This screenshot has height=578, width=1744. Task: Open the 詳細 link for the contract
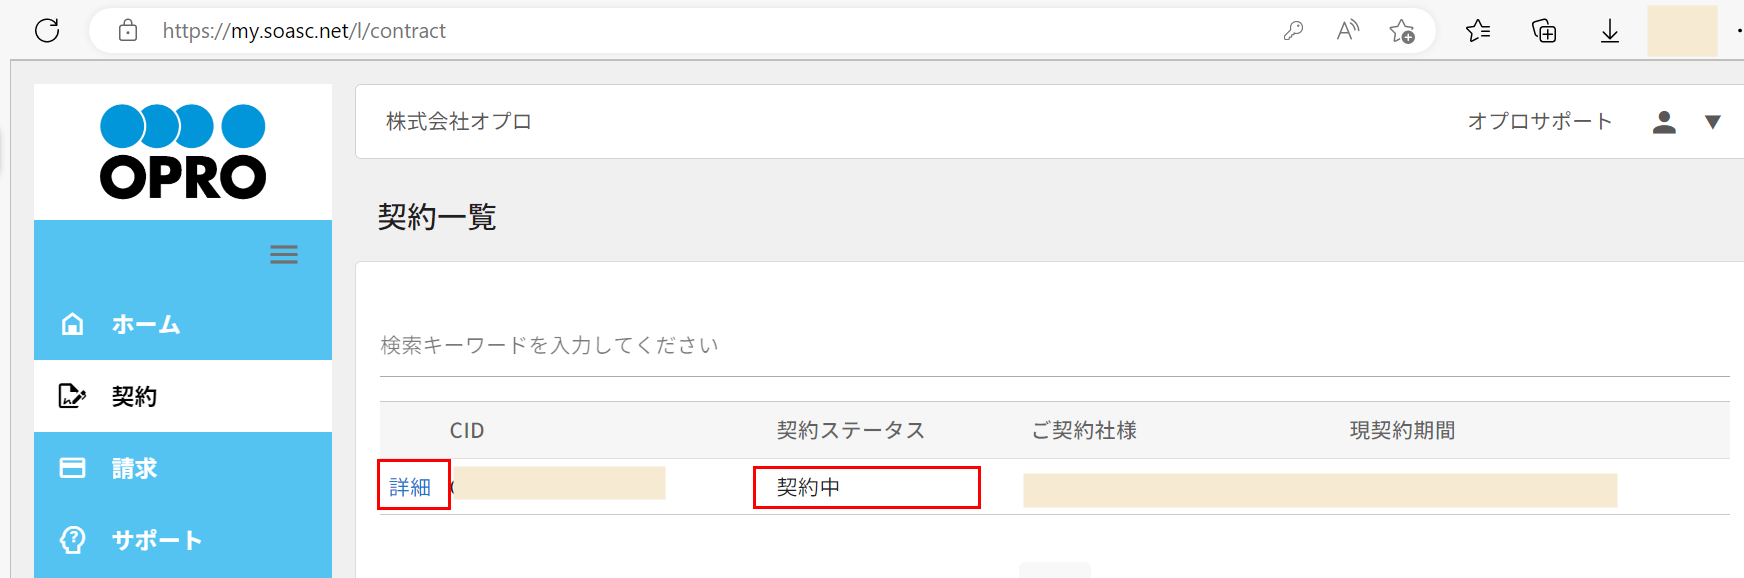(x=410, y=487)
